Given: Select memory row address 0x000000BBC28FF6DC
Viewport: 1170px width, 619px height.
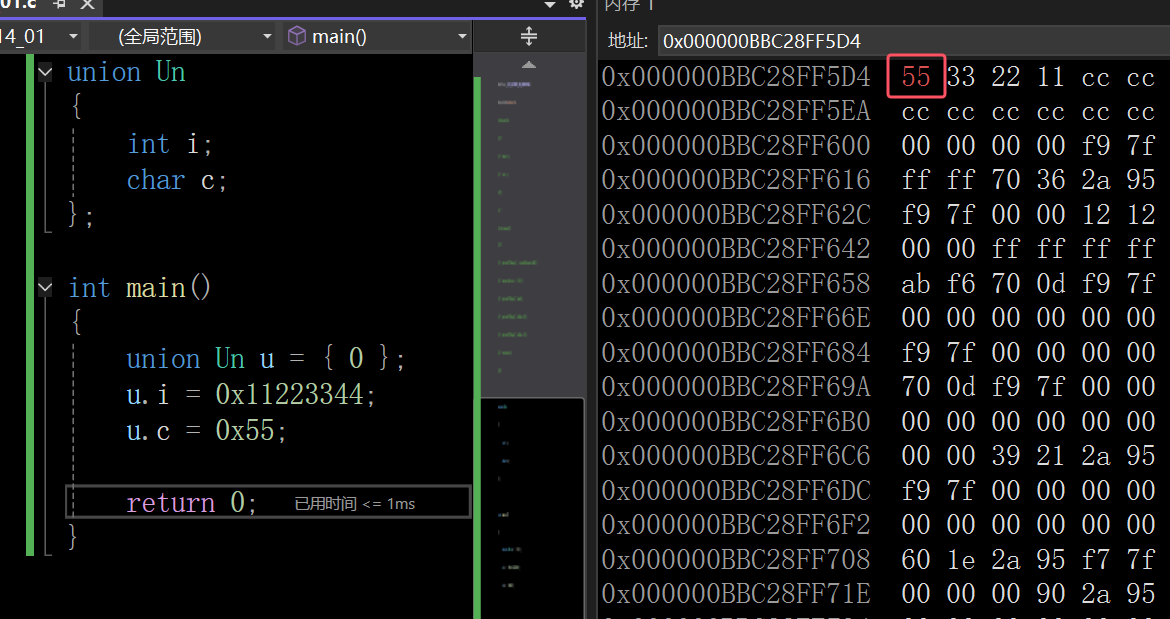Looking at the screenshot, I should (736, 490).
